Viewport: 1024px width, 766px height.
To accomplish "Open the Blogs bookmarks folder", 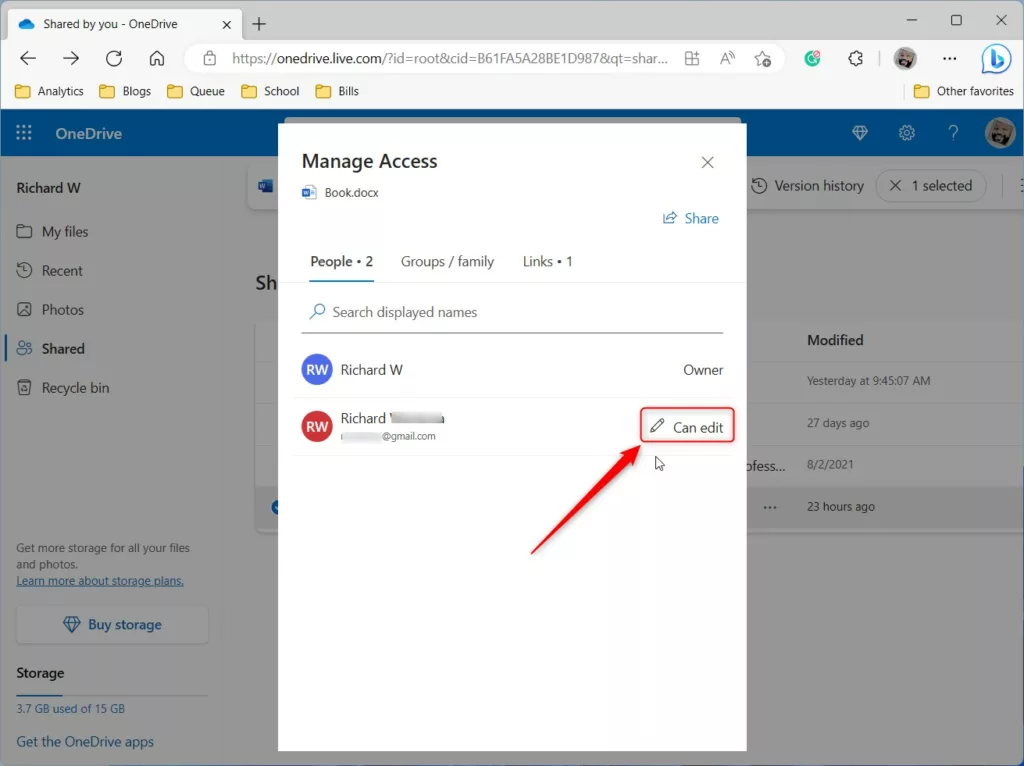I will click(125, 91).
